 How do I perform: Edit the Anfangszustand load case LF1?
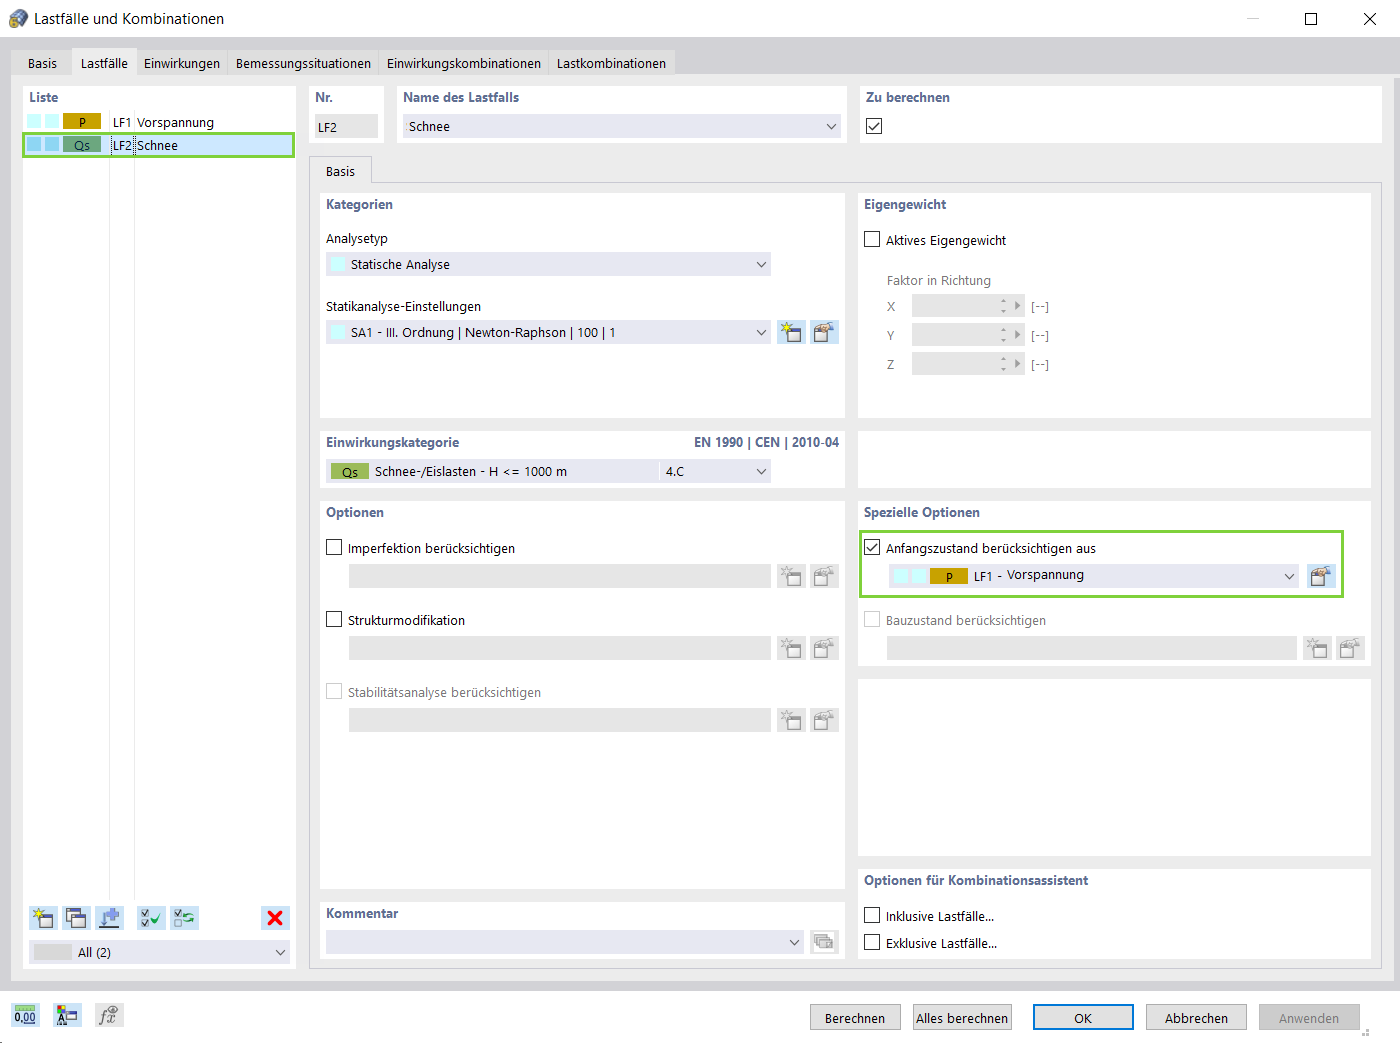click(x=1321, y=576)
